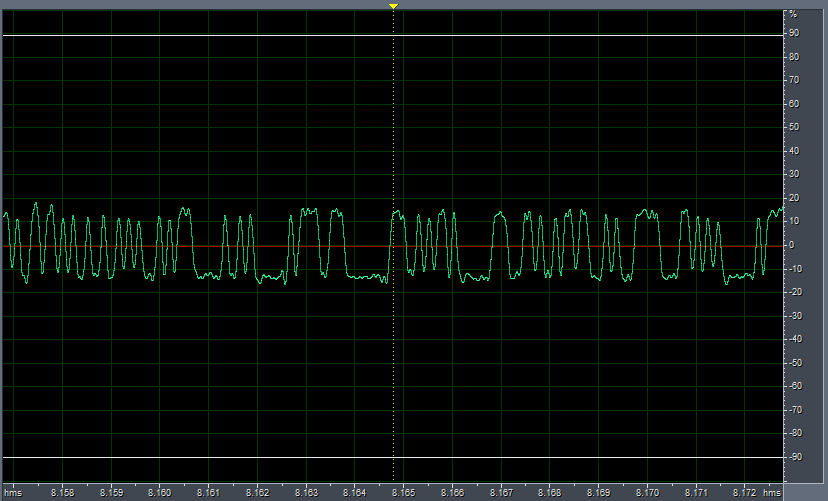Click the 8.167 time ruler label

[501, 493]
